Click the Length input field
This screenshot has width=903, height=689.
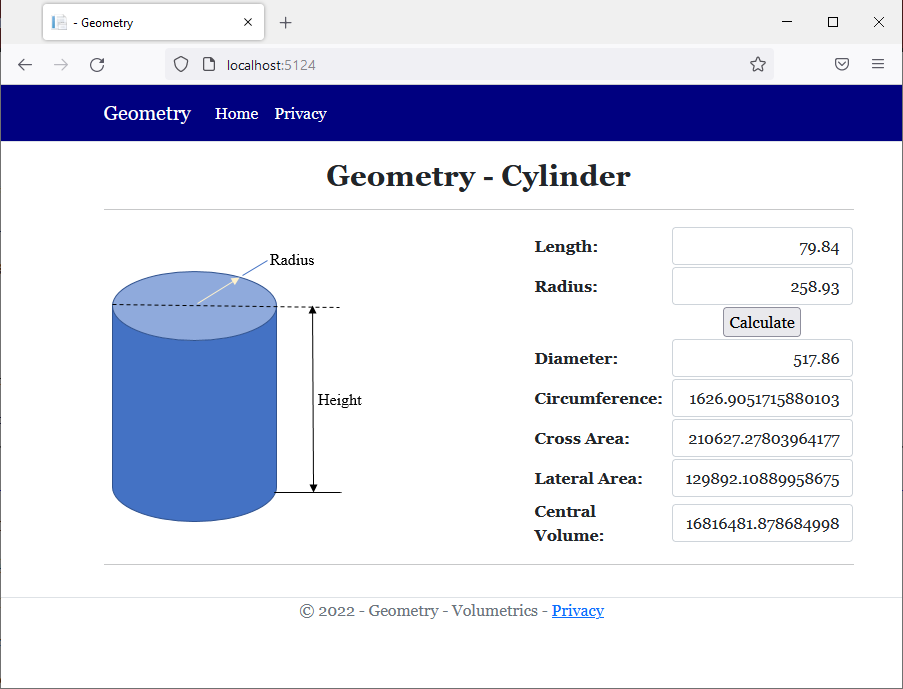point(762,247)
